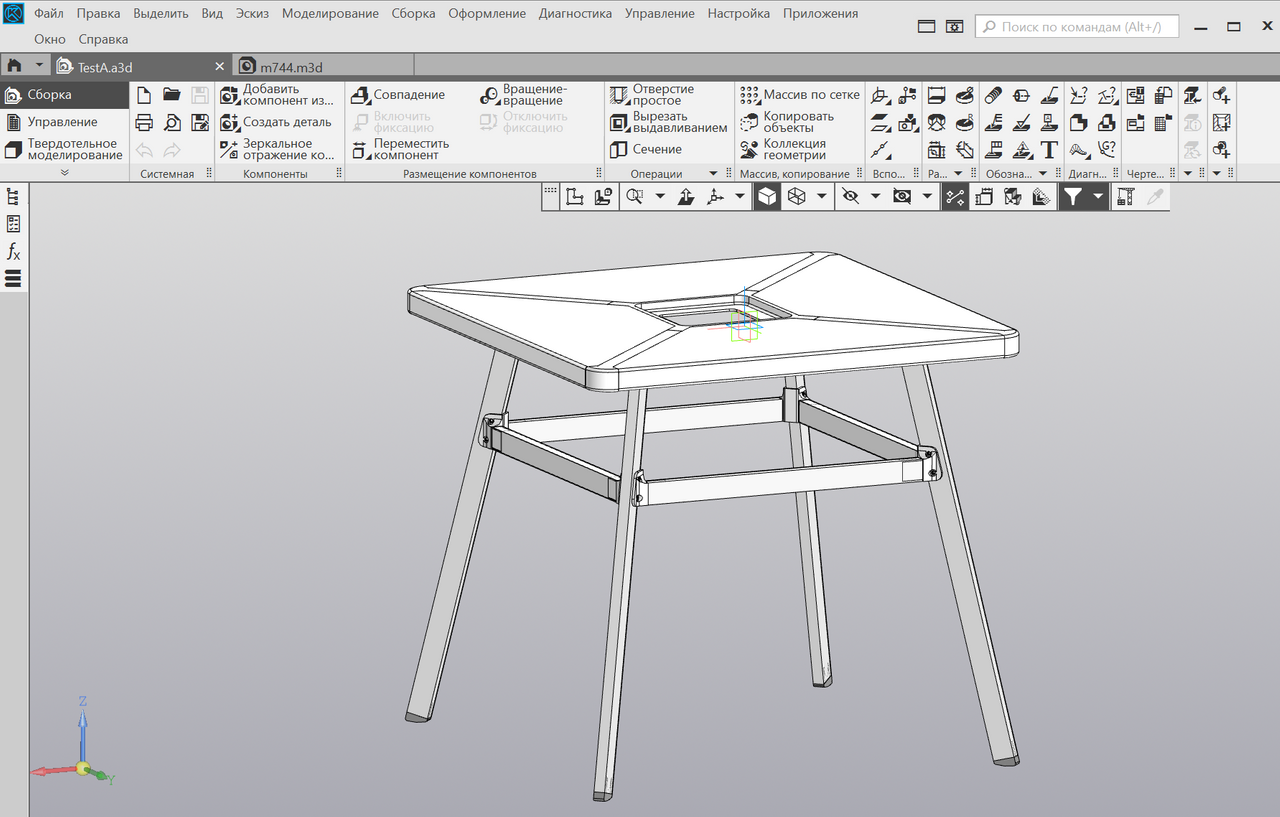The image size is (1280, 817).
Task: Click the cylinder axis line icon in Обозна... group
Action: [1021, 95]
